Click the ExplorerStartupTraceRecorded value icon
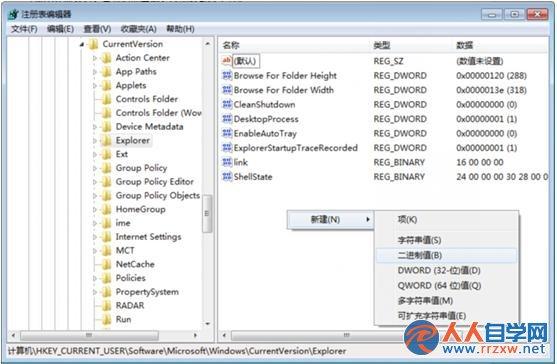 (x=227, y=148)
